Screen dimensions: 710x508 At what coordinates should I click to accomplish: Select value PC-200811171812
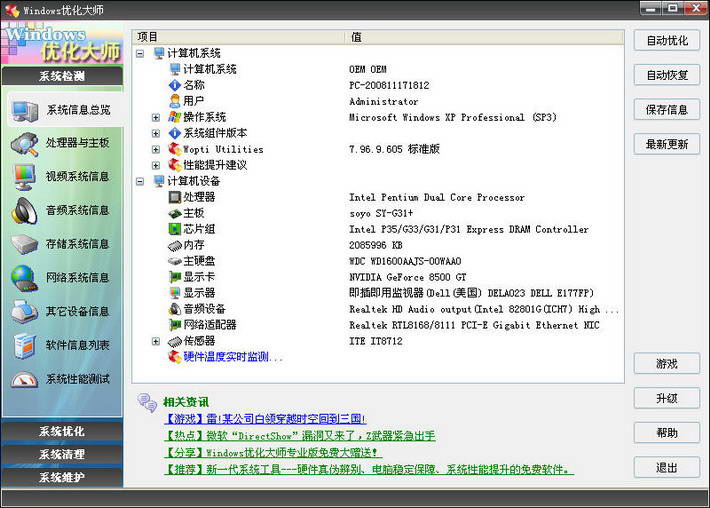coord(389,85)
